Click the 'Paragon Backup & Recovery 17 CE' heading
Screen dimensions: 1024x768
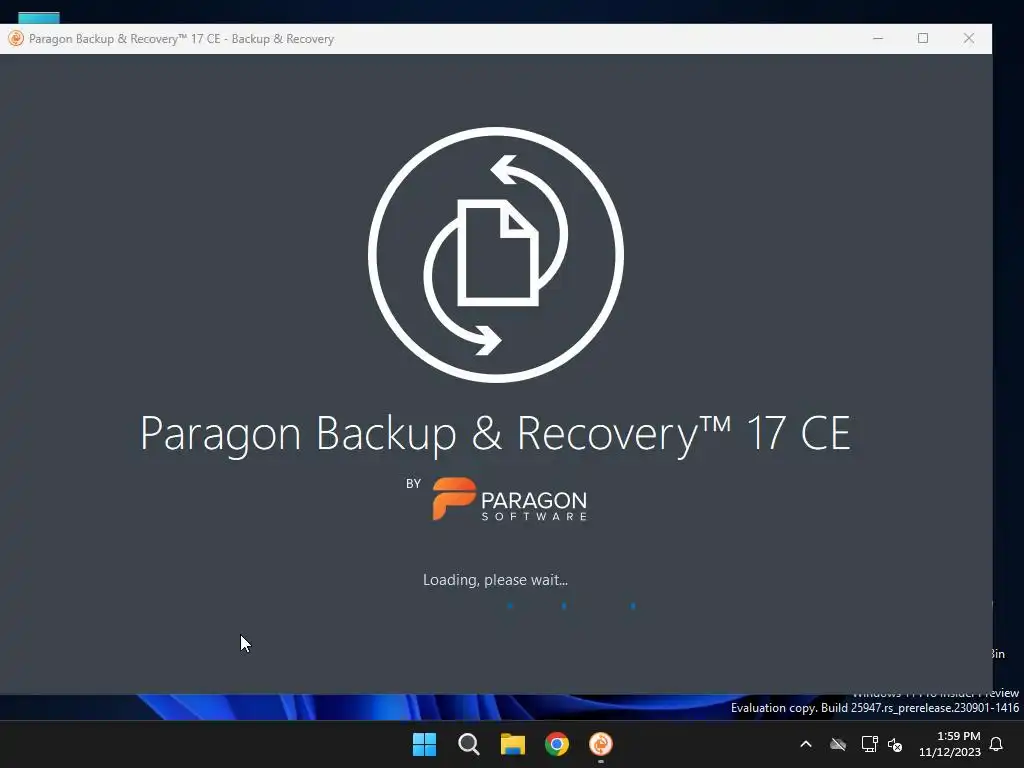click(x=496, y=433)
